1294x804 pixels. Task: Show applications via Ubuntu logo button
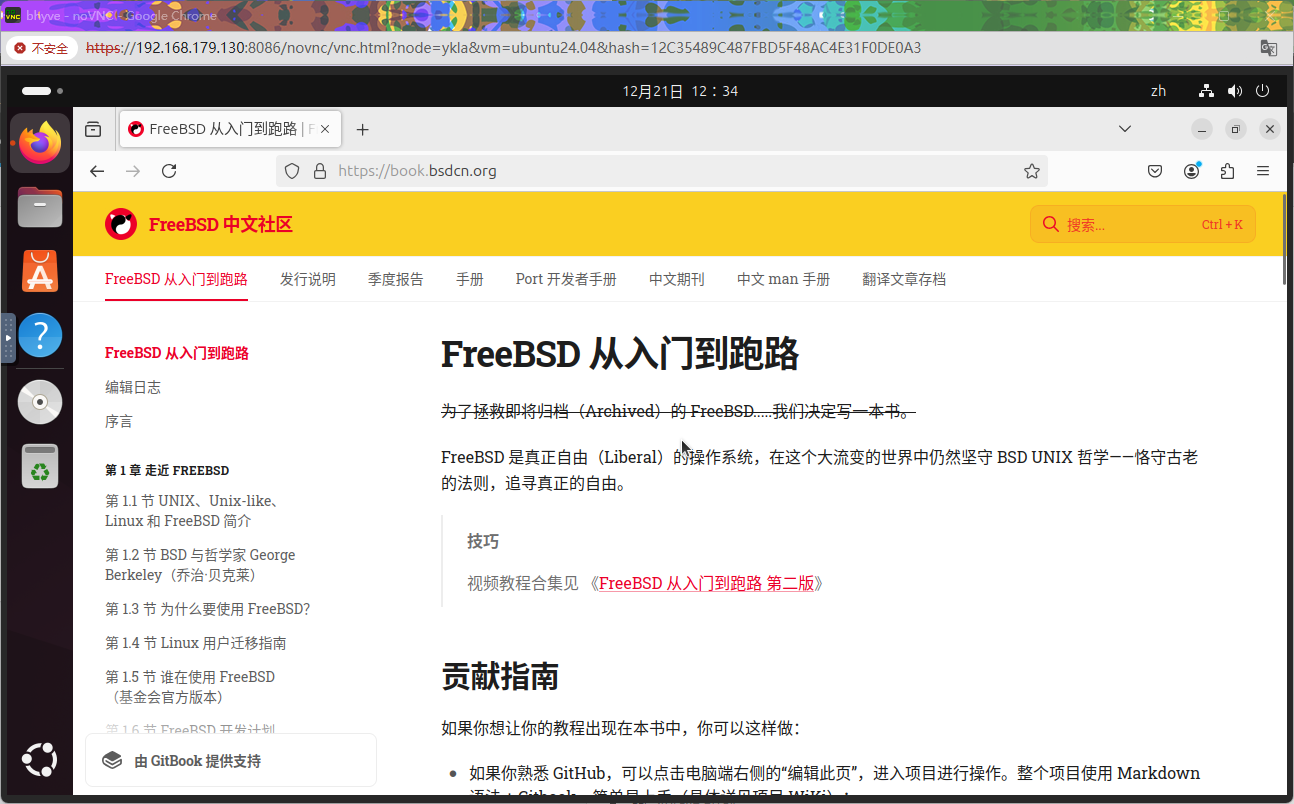coord(40,760)
